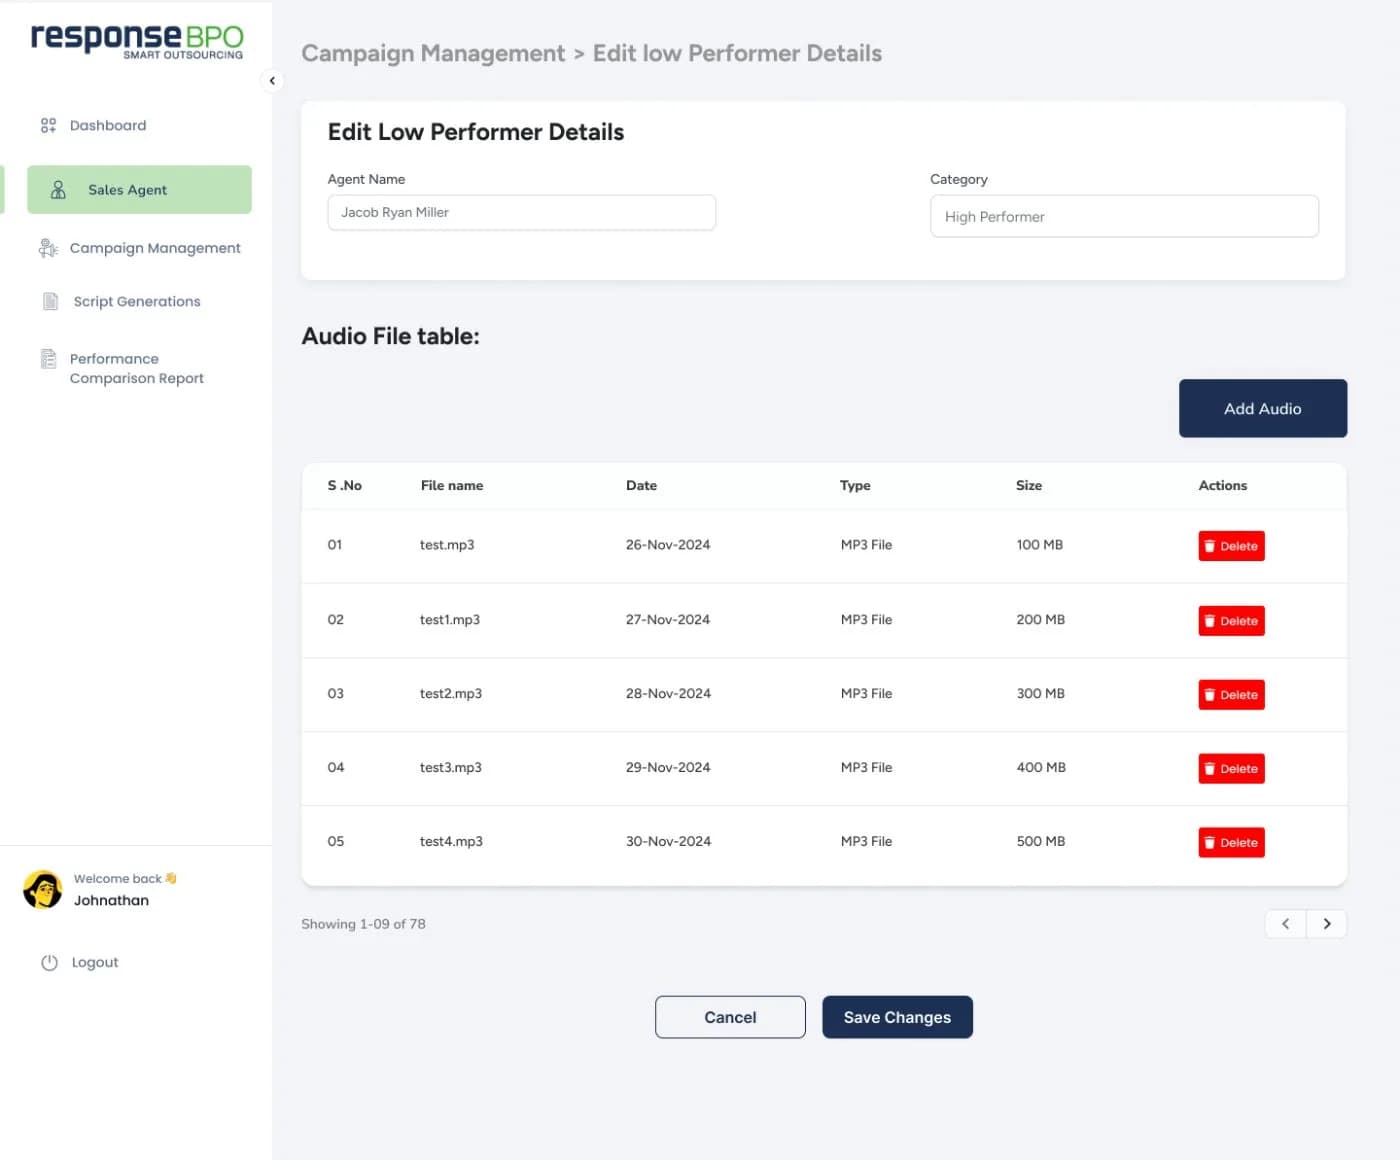Delete the test2.mp3 audio file
This screenshot has width=1400, height=1160.
[x=1231, y=695]
